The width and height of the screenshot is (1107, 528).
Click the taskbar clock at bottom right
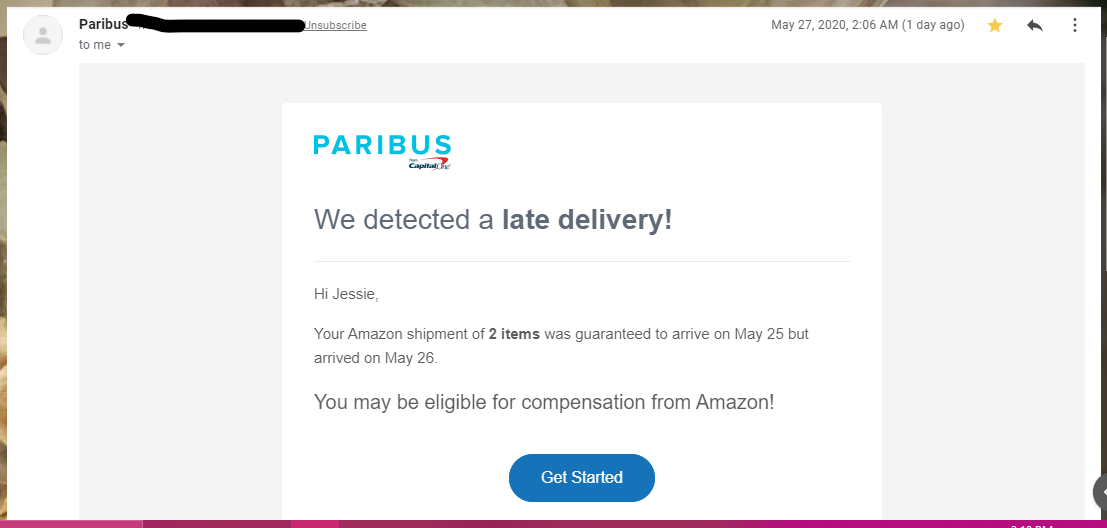pyautogui.click(x=1030, y=524)
